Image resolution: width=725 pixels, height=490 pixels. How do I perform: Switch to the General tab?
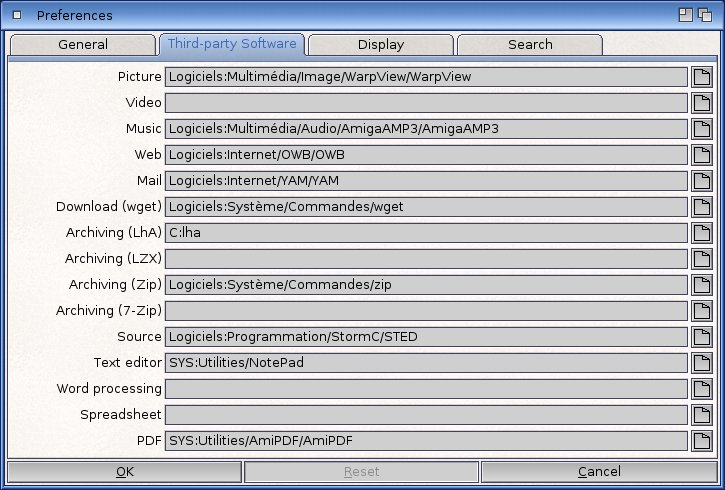click(83, 45)
